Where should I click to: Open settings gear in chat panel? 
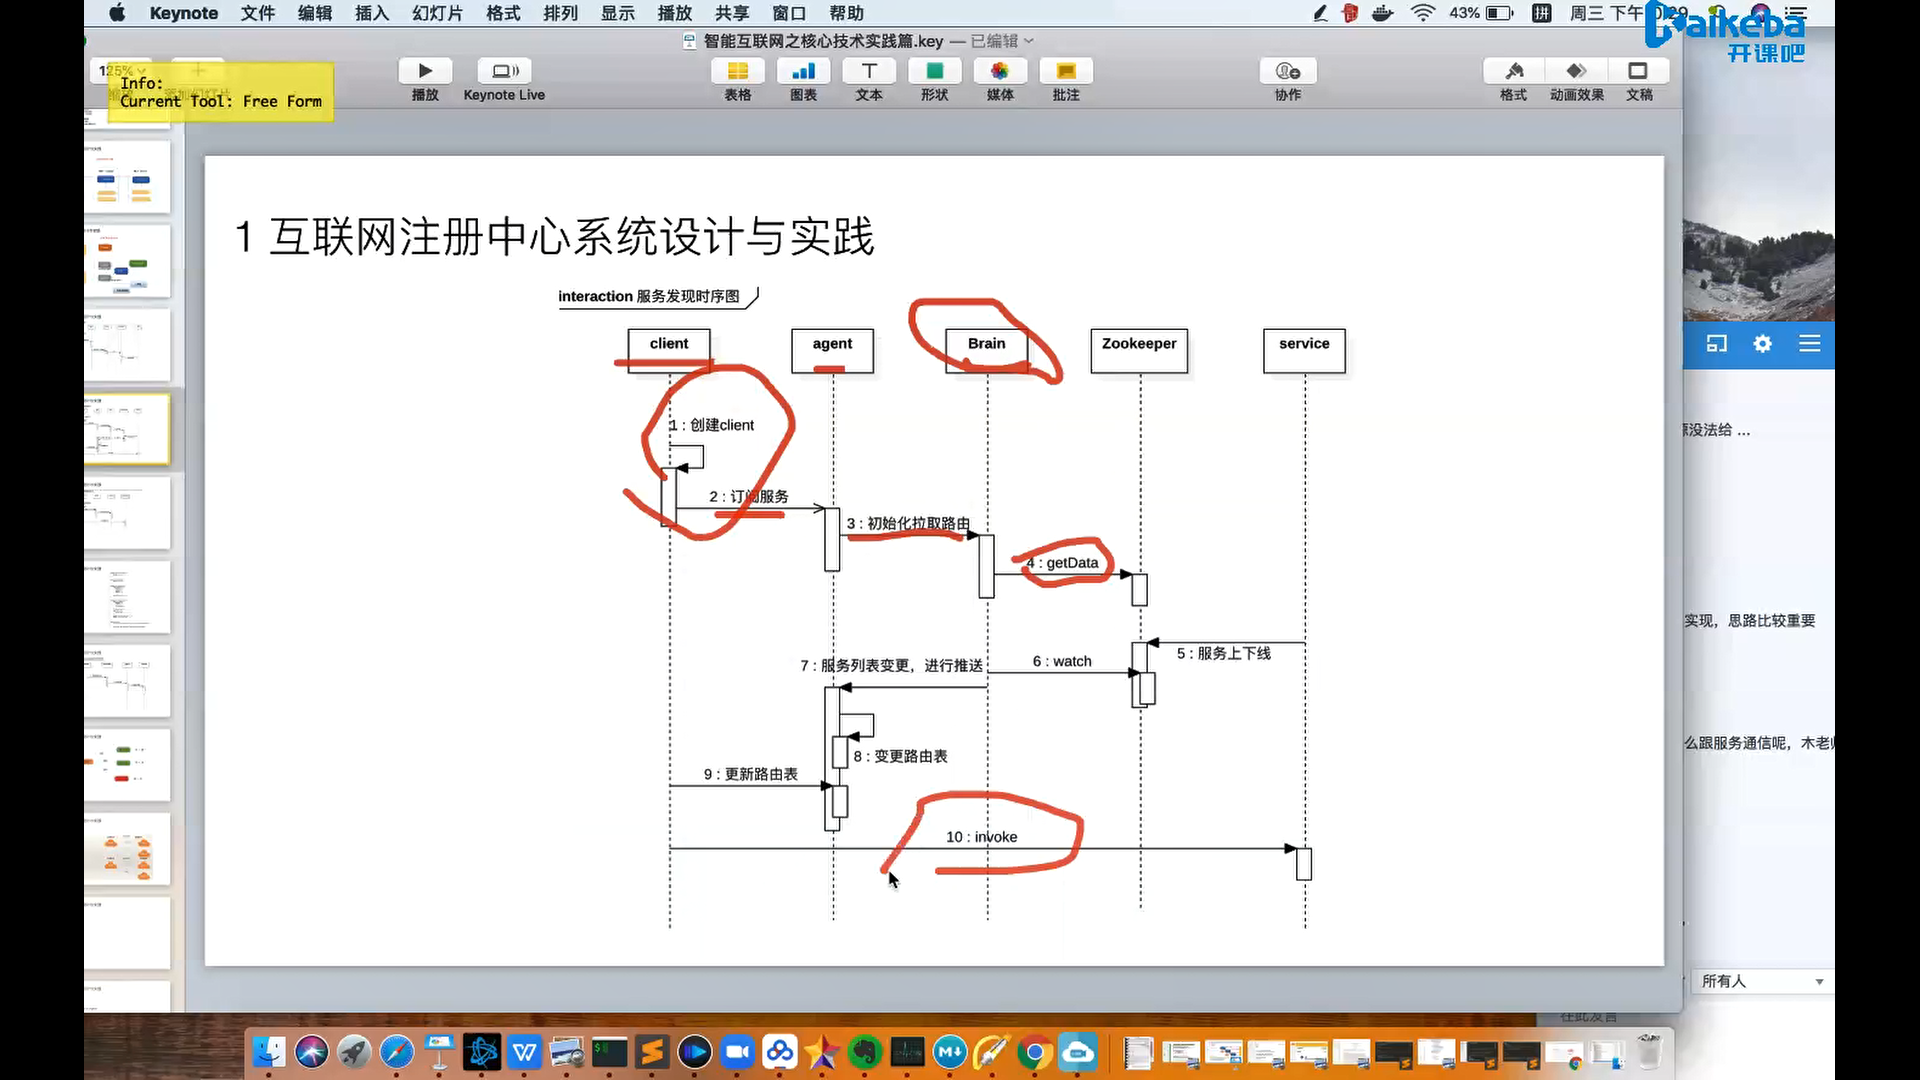1762,344
